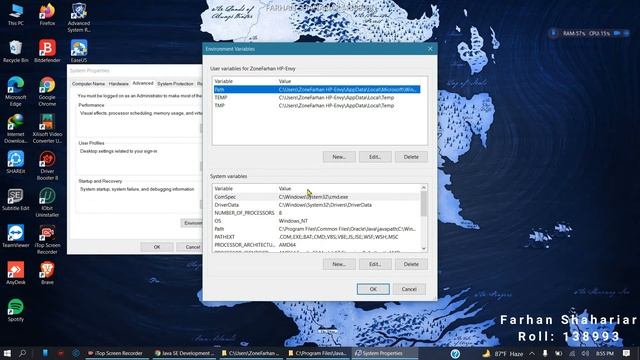Open Subtitle Edit desktop icon
Screen dimensions: 640x360
point(16,199)
